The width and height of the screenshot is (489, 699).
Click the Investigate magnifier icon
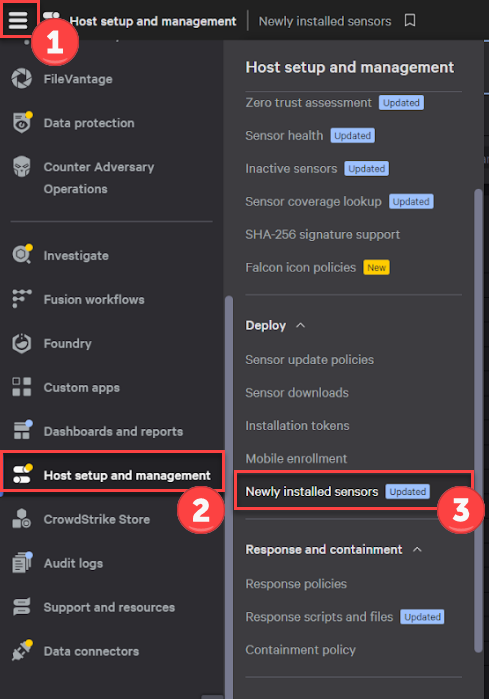[21, 255]
